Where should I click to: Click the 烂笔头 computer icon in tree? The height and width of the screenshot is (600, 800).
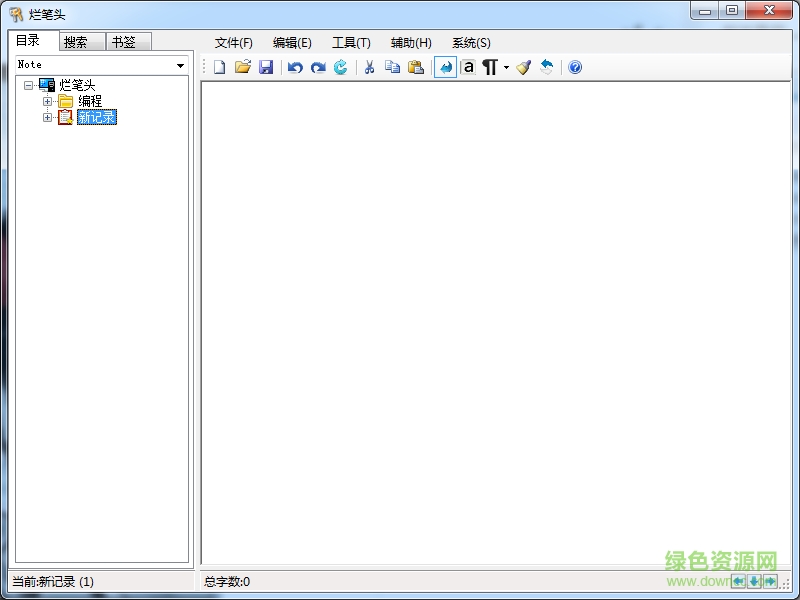[x=47, y=85]
